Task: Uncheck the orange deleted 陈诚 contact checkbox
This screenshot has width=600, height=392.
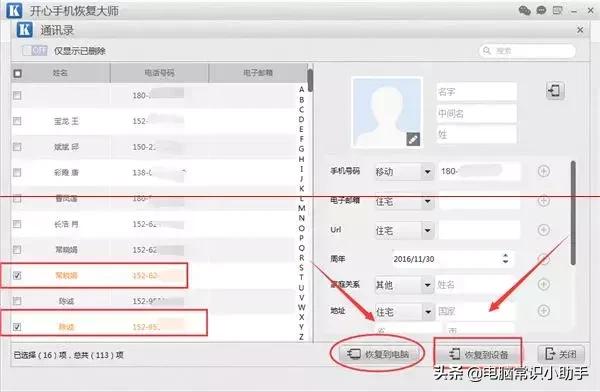Action: coord(17,327)
